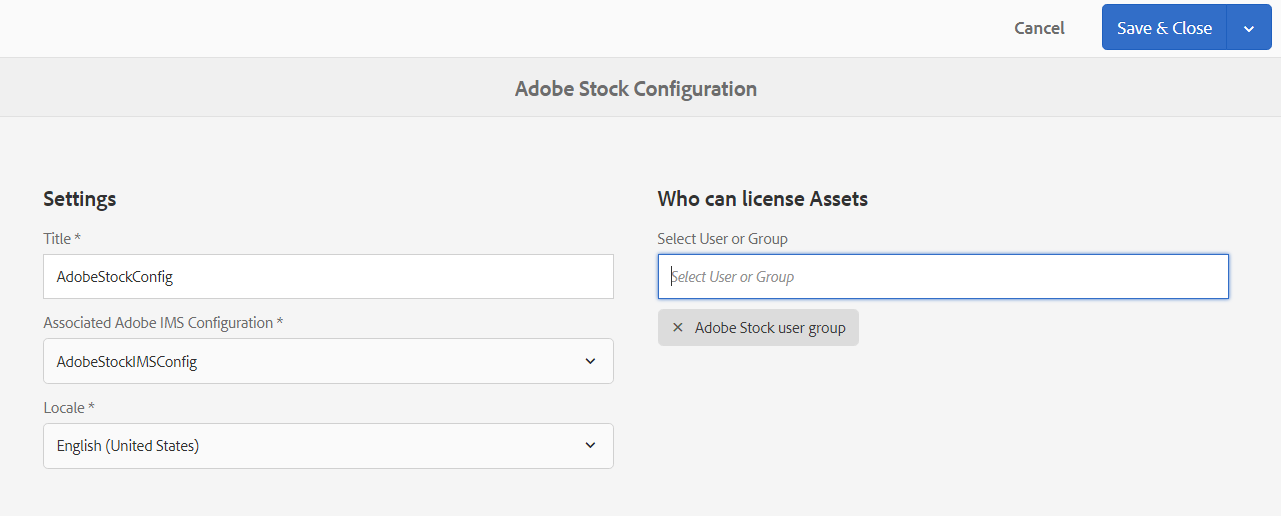Open the English (United States) locale dropdown

(x=328, y=446)
